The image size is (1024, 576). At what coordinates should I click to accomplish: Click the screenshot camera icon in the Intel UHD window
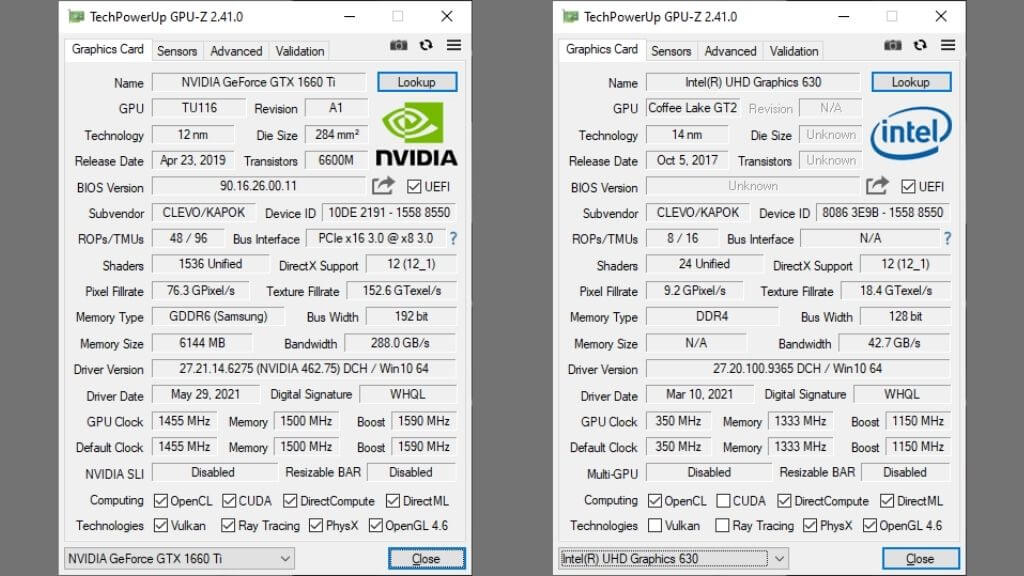tap(893, 45)
